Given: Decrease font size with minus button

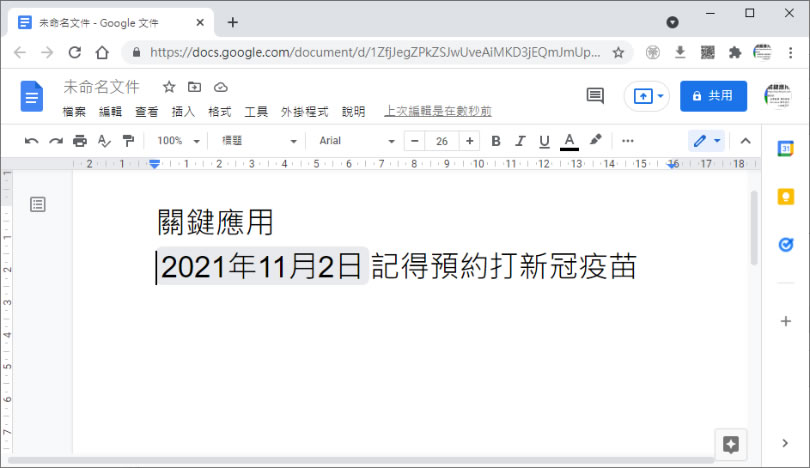Looking at the screenshot, I should click(414, 141).
